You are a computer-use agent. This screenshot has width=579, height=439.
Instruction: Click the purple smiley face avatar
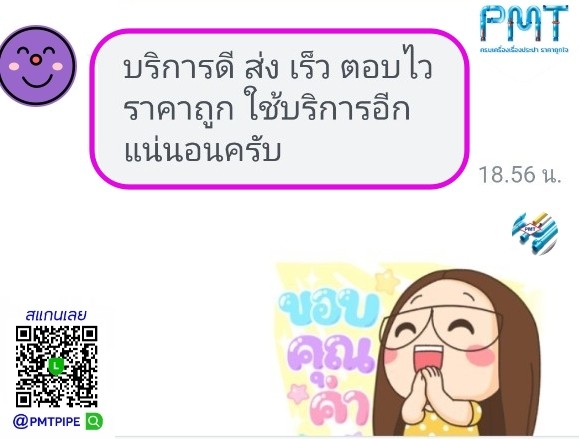pos(37,66)
